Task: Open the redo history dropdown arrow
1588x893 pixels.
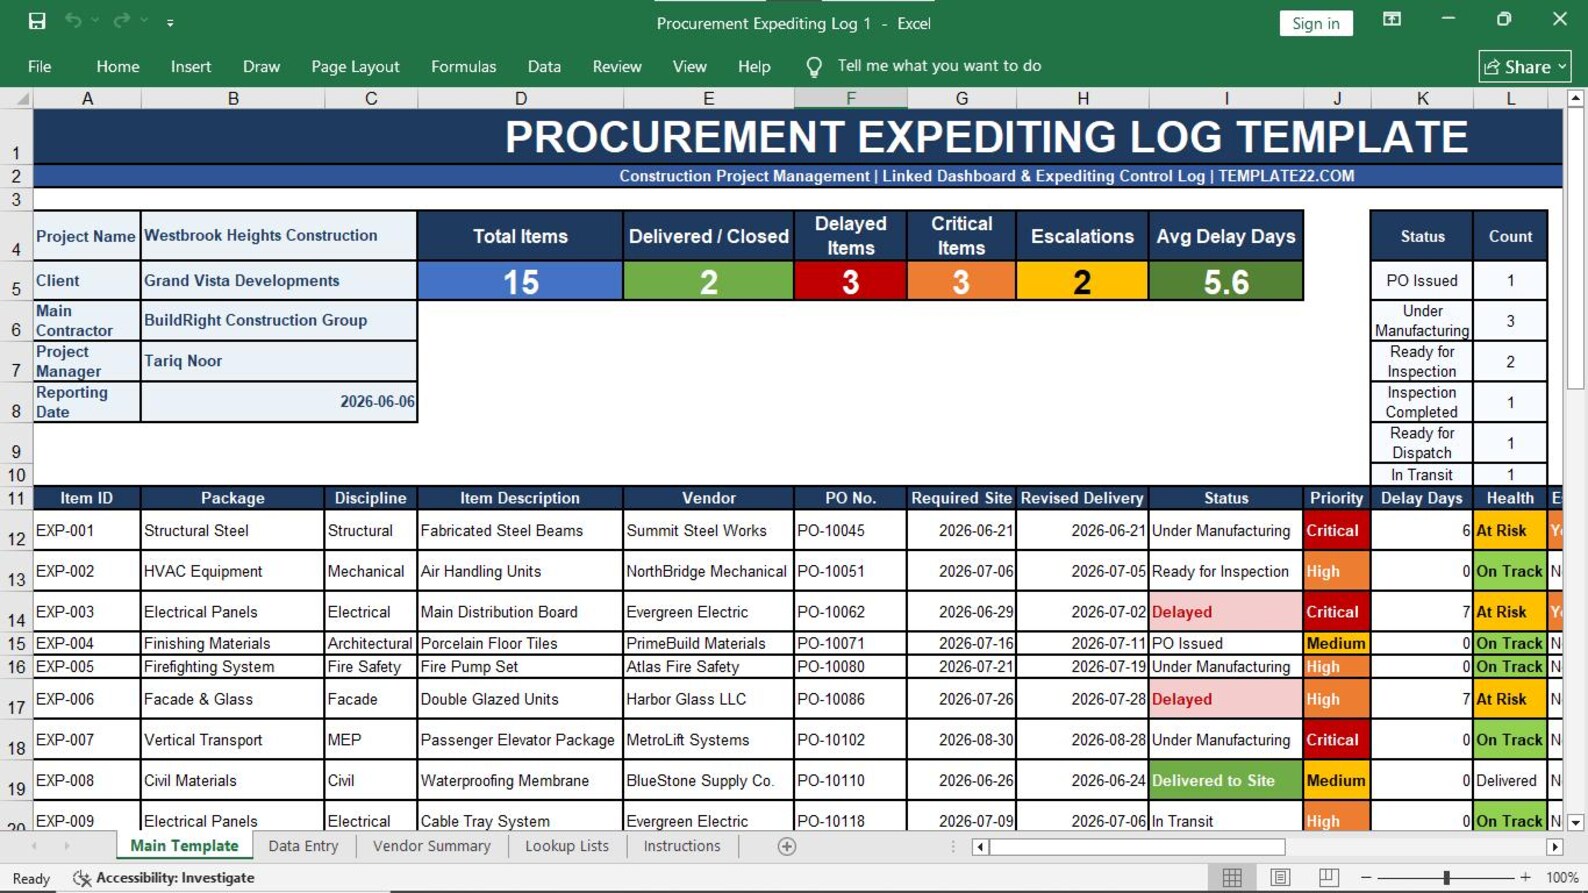Action: coord(144,21)
